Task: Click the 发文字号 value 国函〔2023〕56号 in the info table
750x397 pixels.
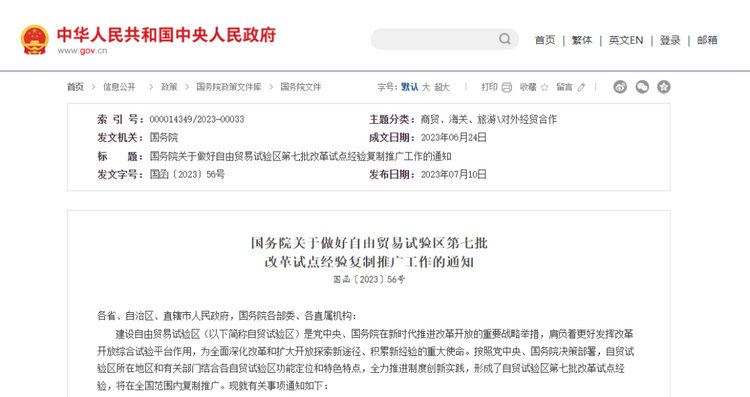Action: 187,175
